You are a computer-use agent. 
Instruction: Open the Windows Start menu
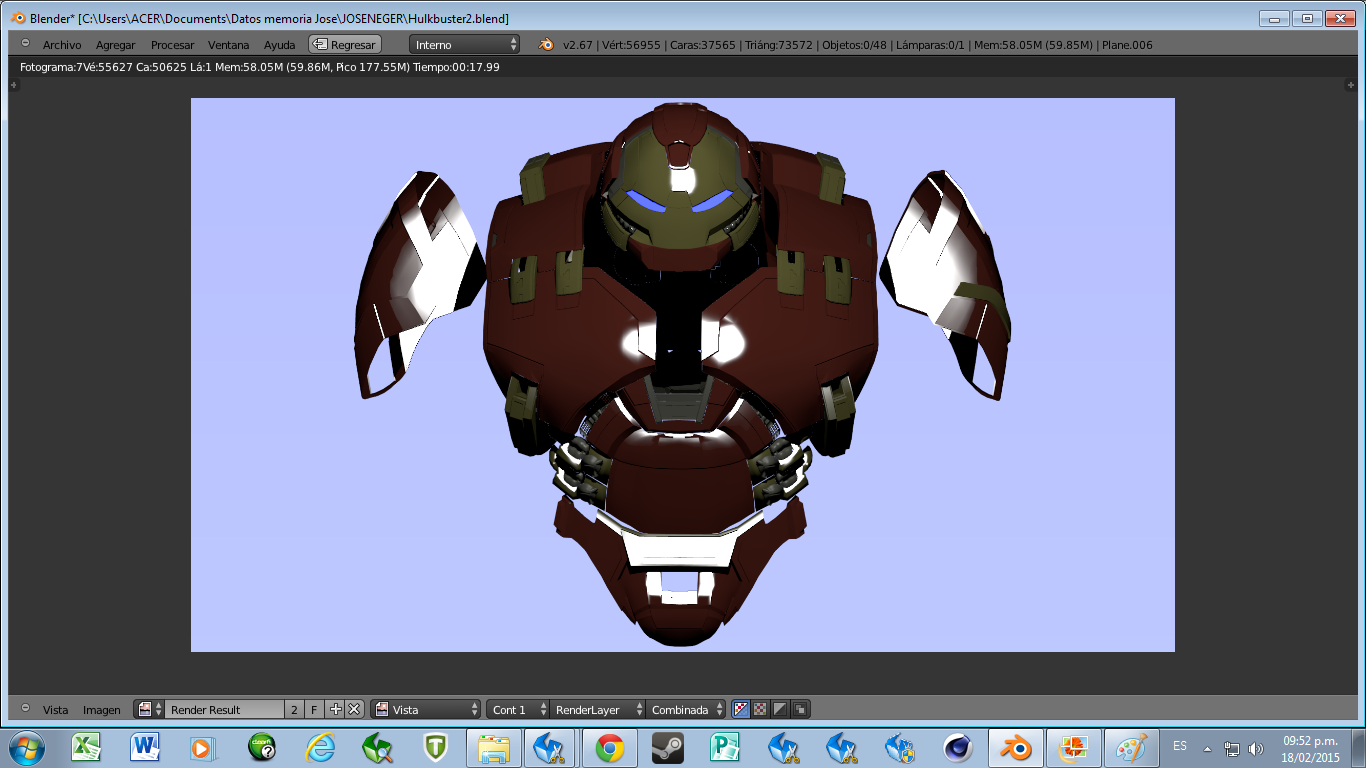pyautogui.click(x=25, y=748)
